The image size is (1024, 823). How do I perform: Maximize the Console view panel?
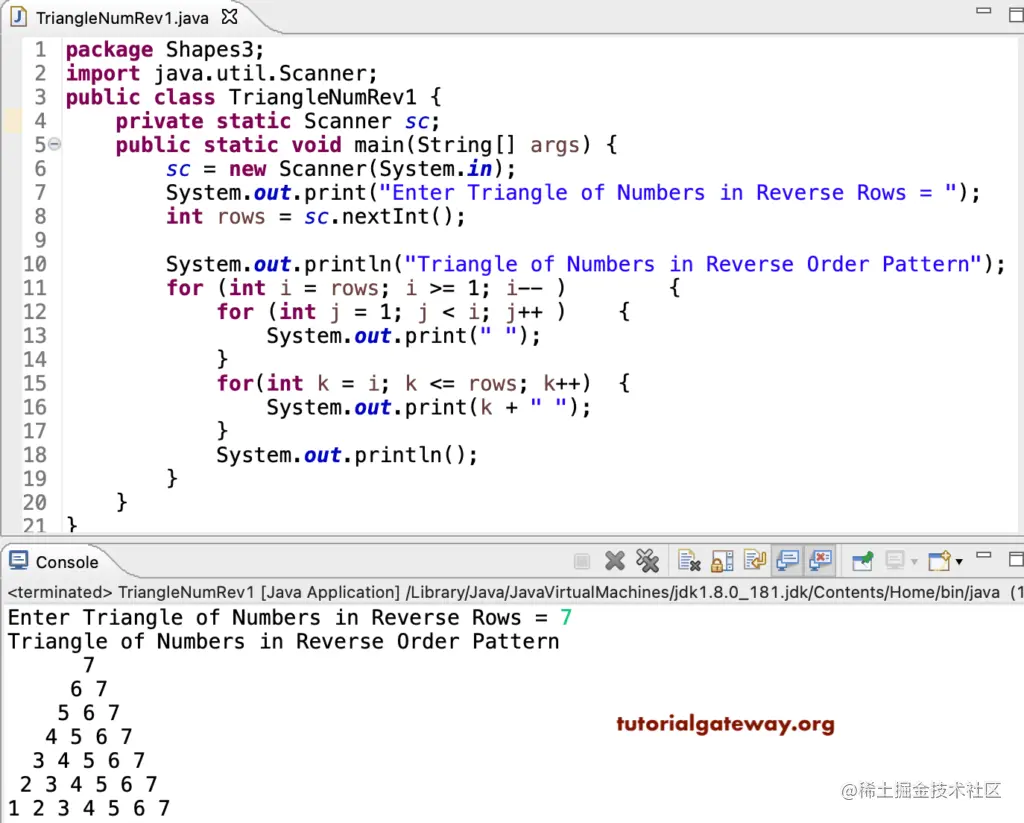[1016, 559]
